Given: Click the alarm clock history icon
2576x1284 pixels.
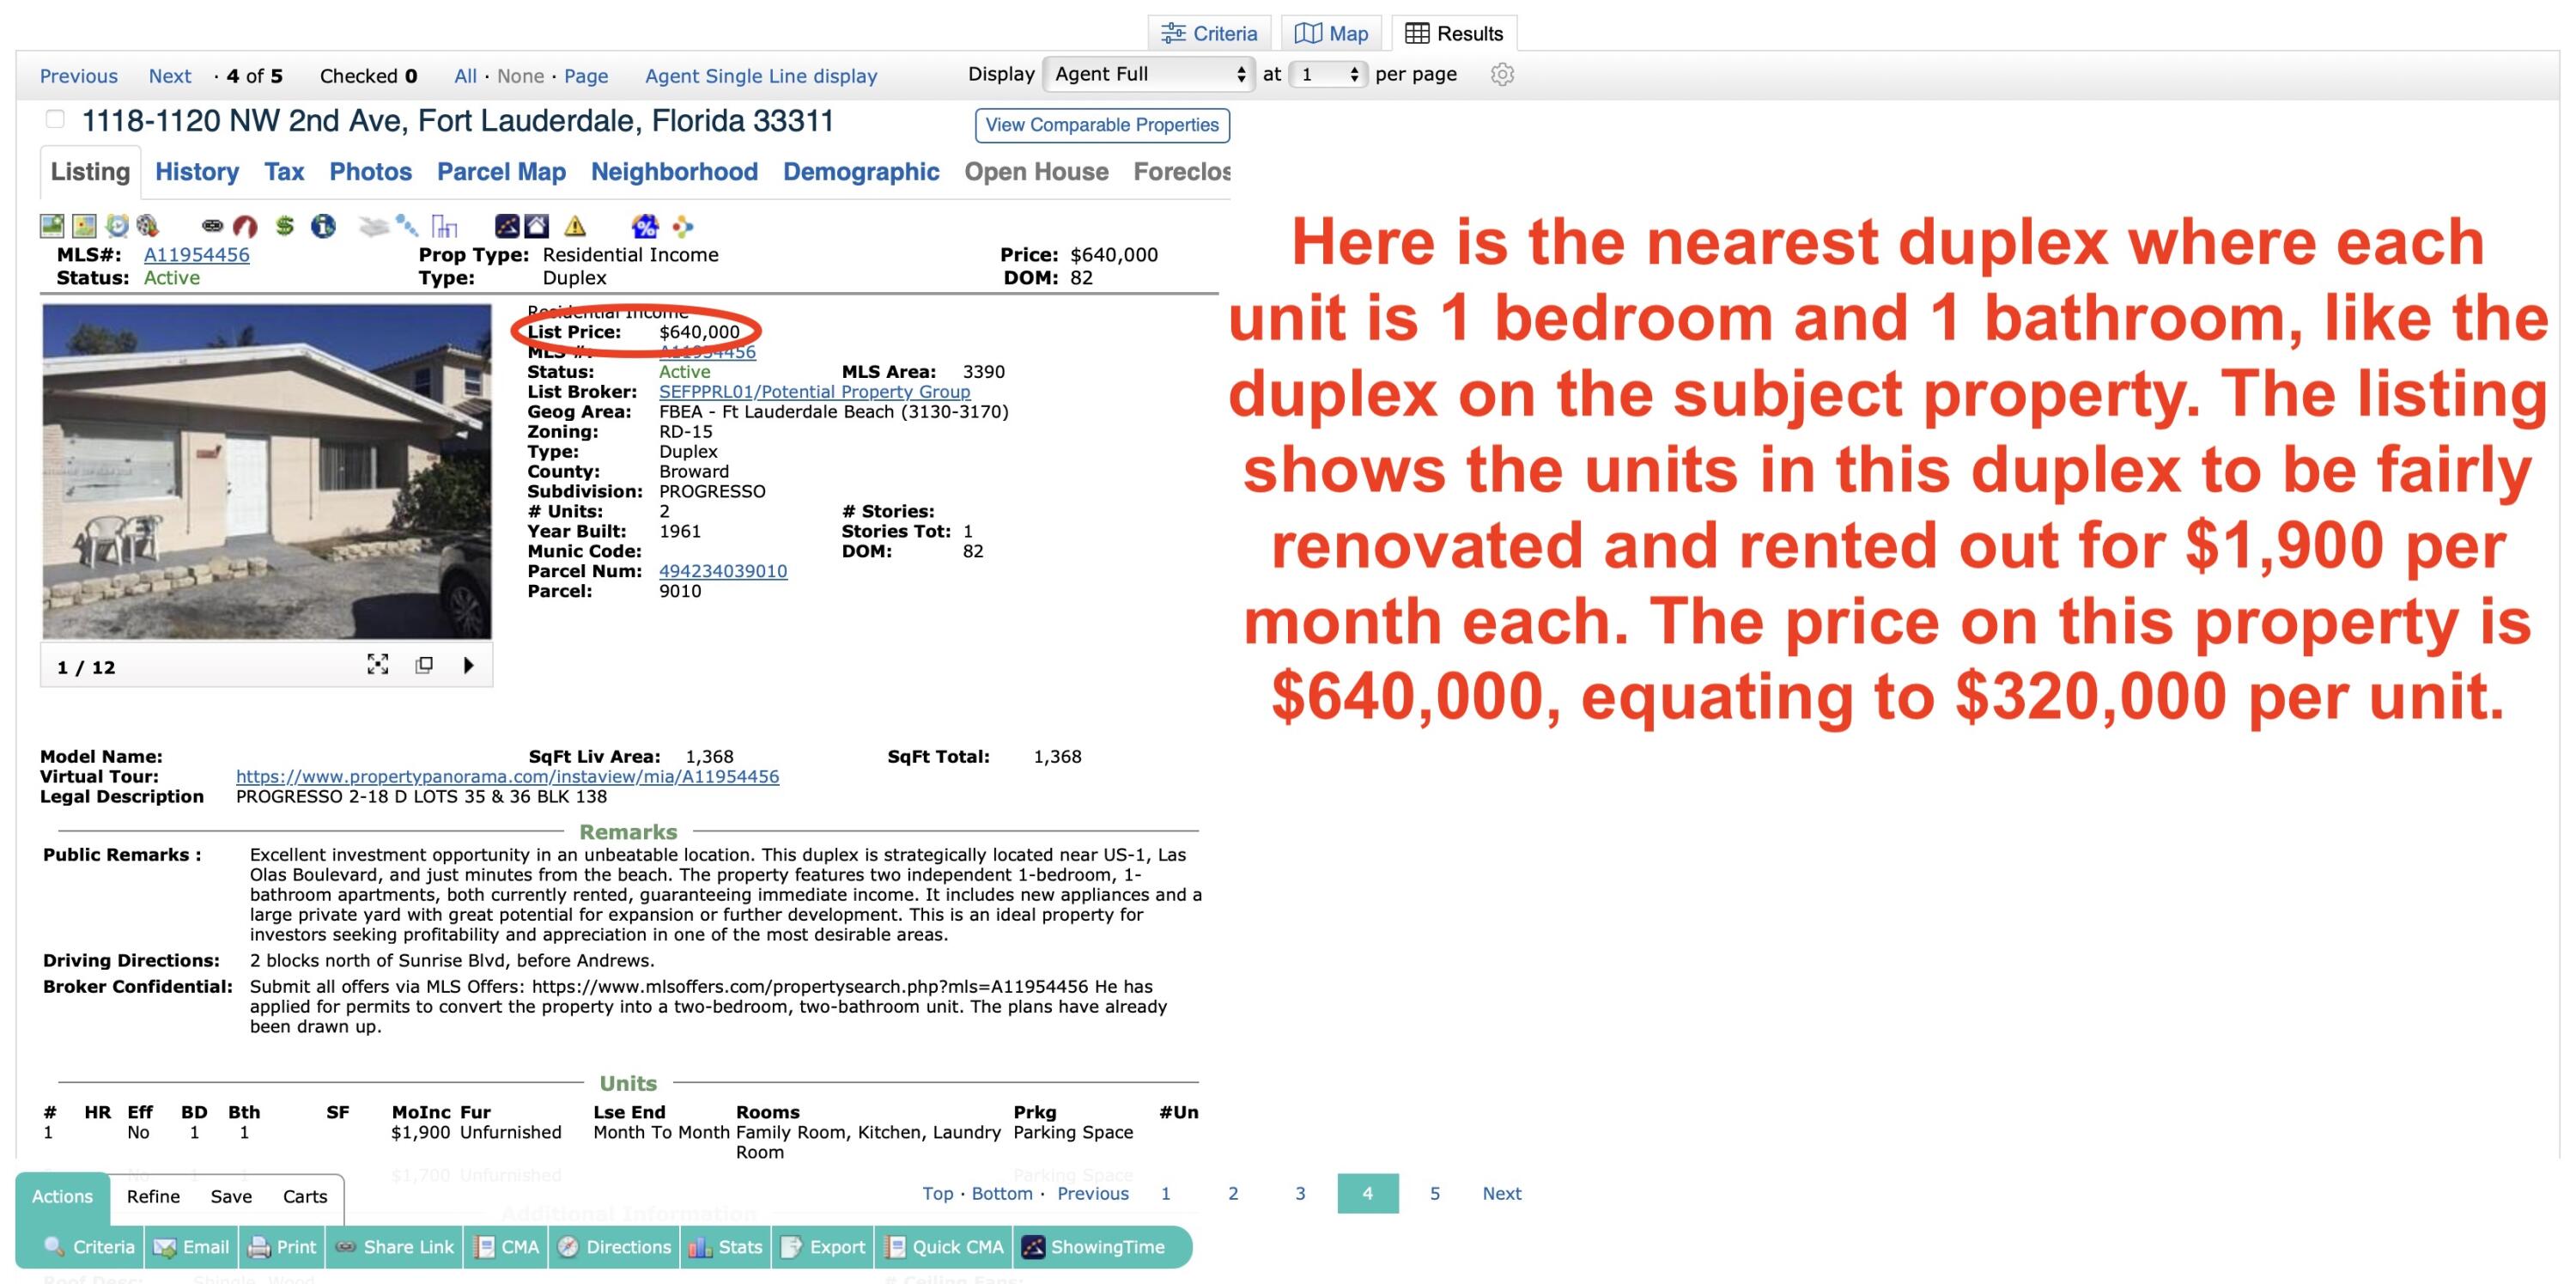Looking at the screenshot, I should pyautogui.click(x=117, y=226).
